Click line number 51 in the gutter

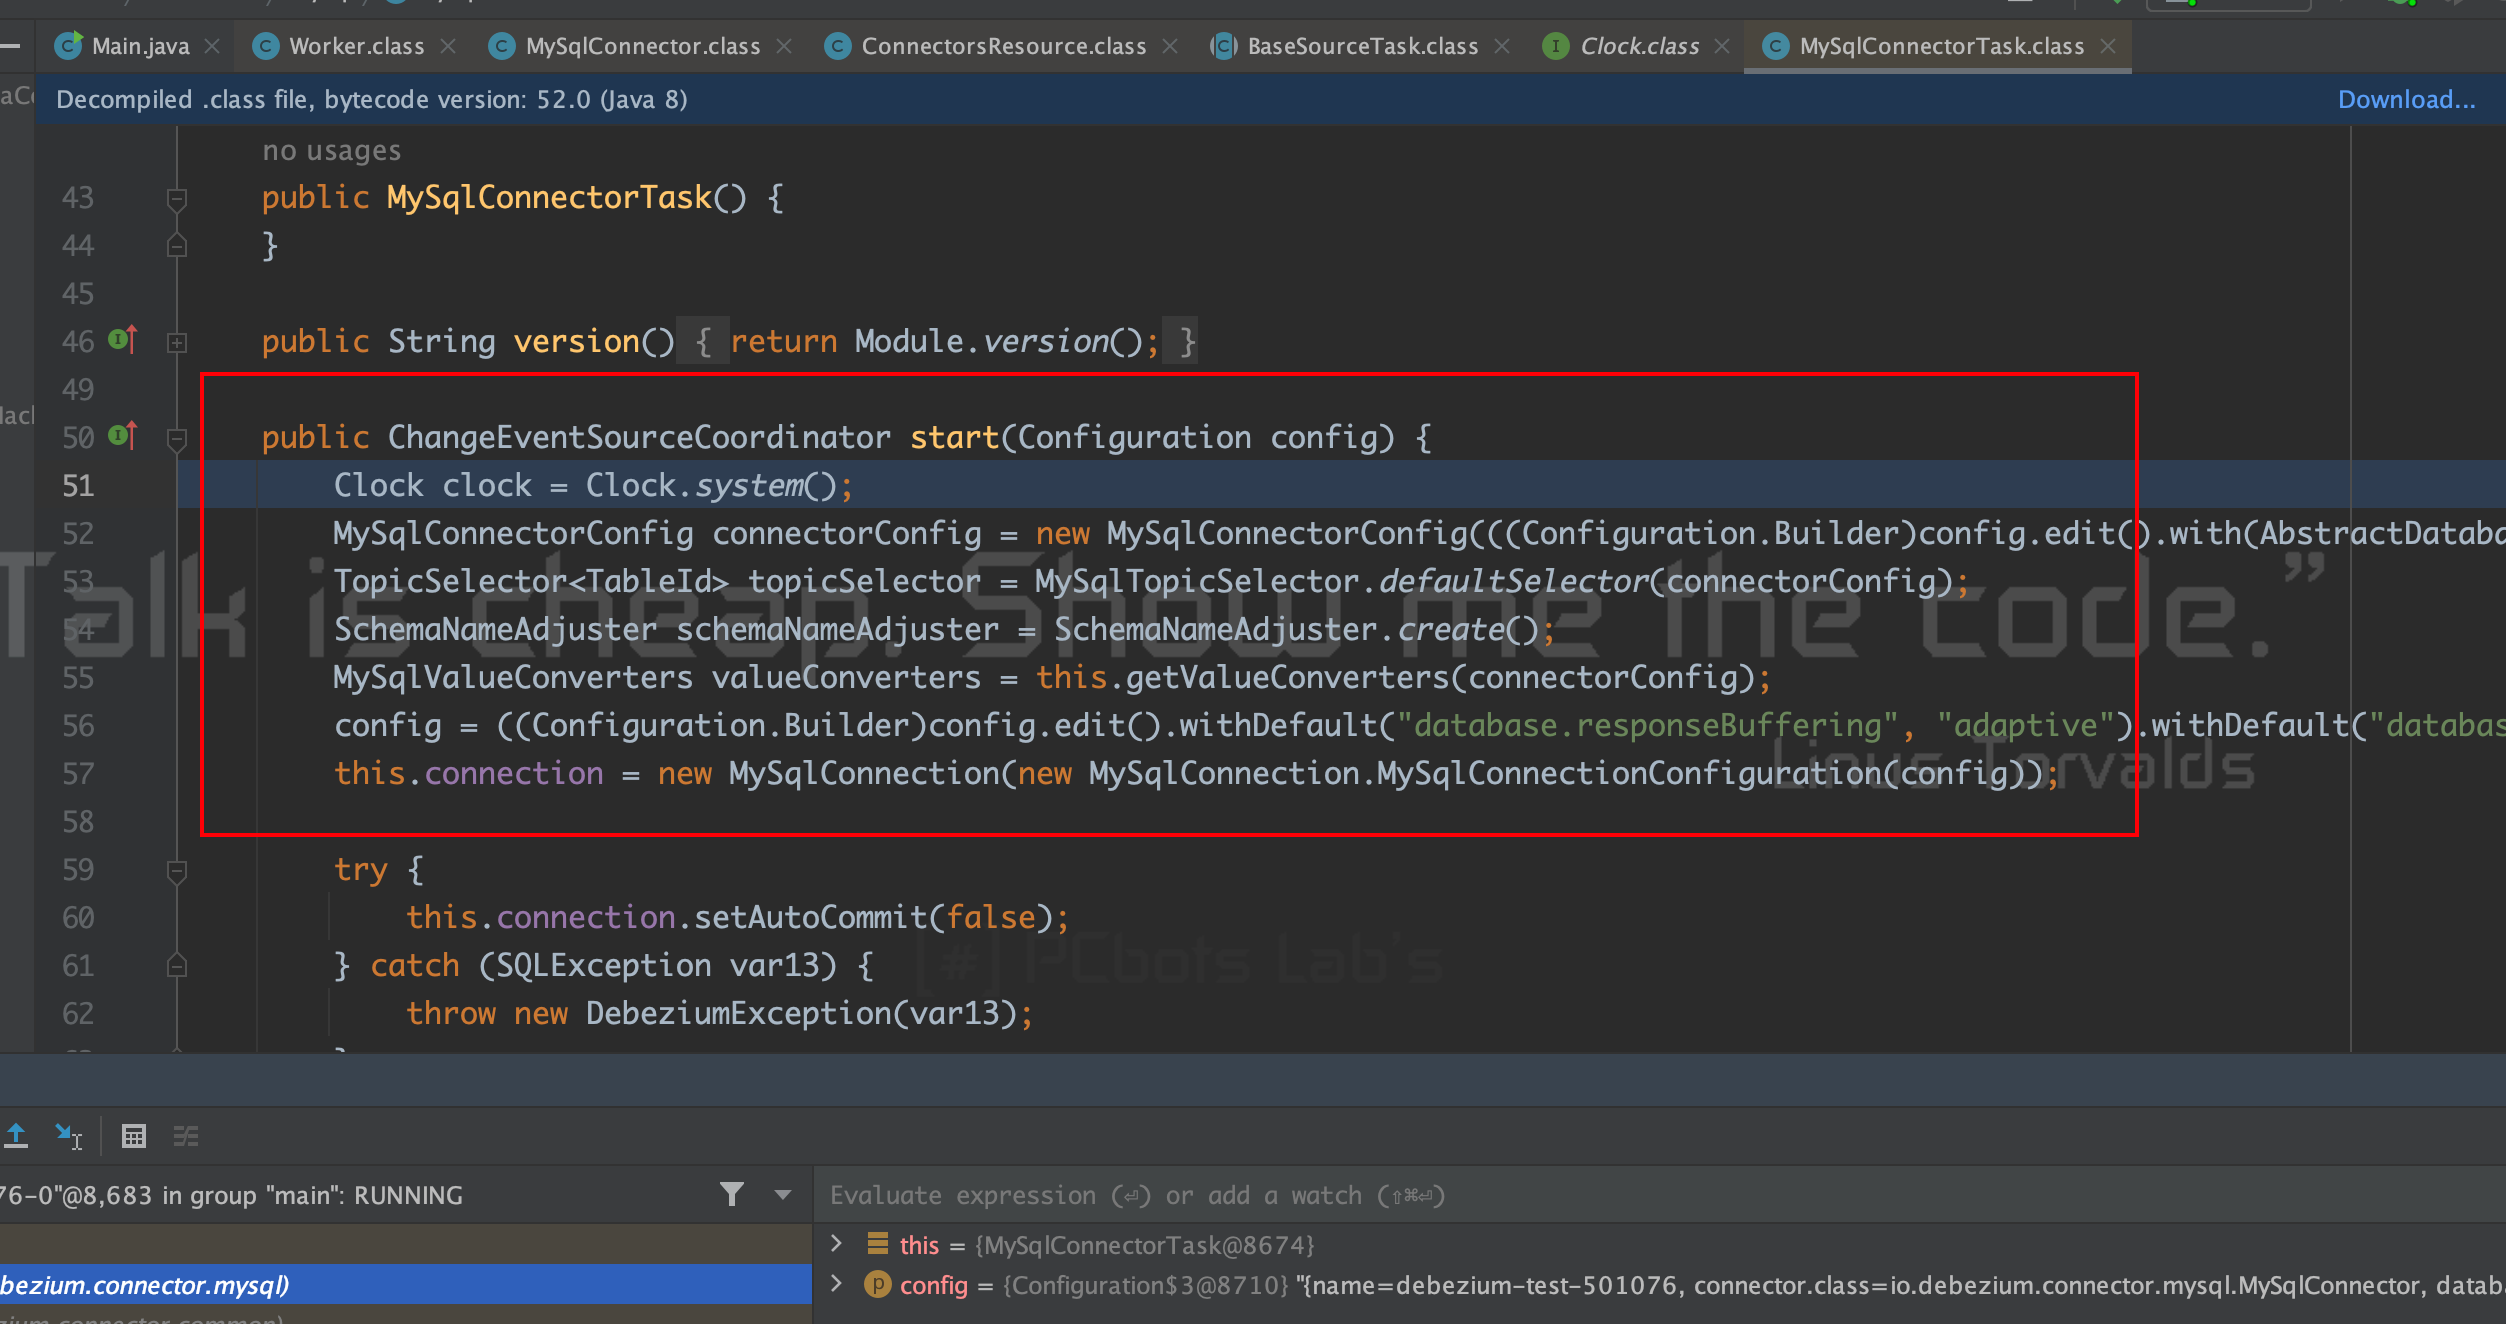click(x=78, y=486)
